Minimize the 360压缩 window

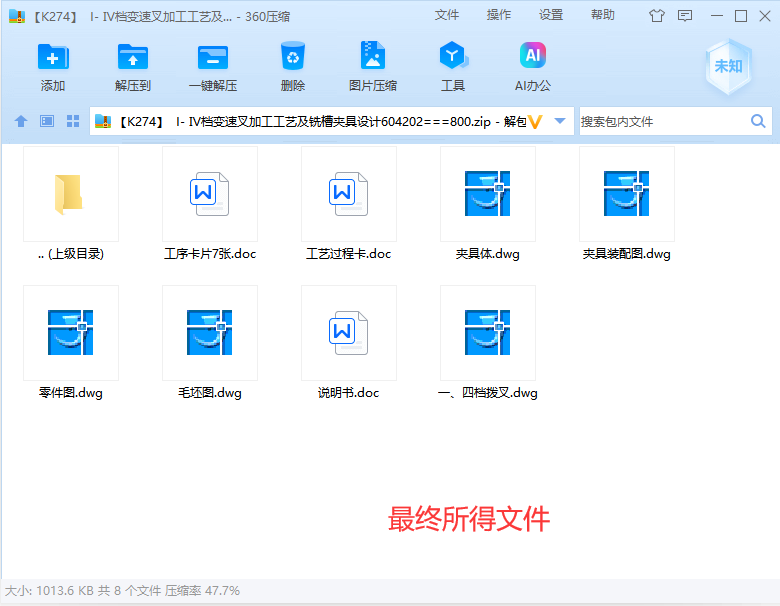[x=717, y=16]
